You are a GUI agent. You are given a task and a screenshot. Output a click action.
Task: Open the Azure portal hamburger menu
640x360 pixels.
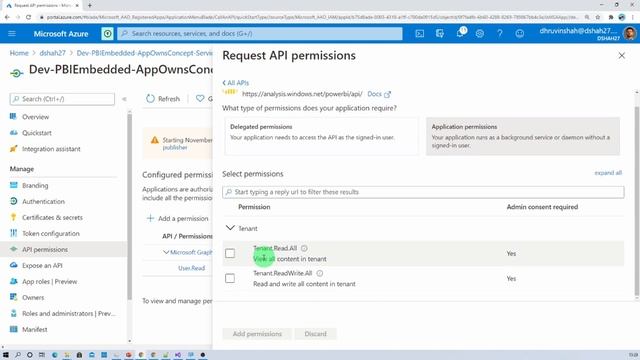12,33
